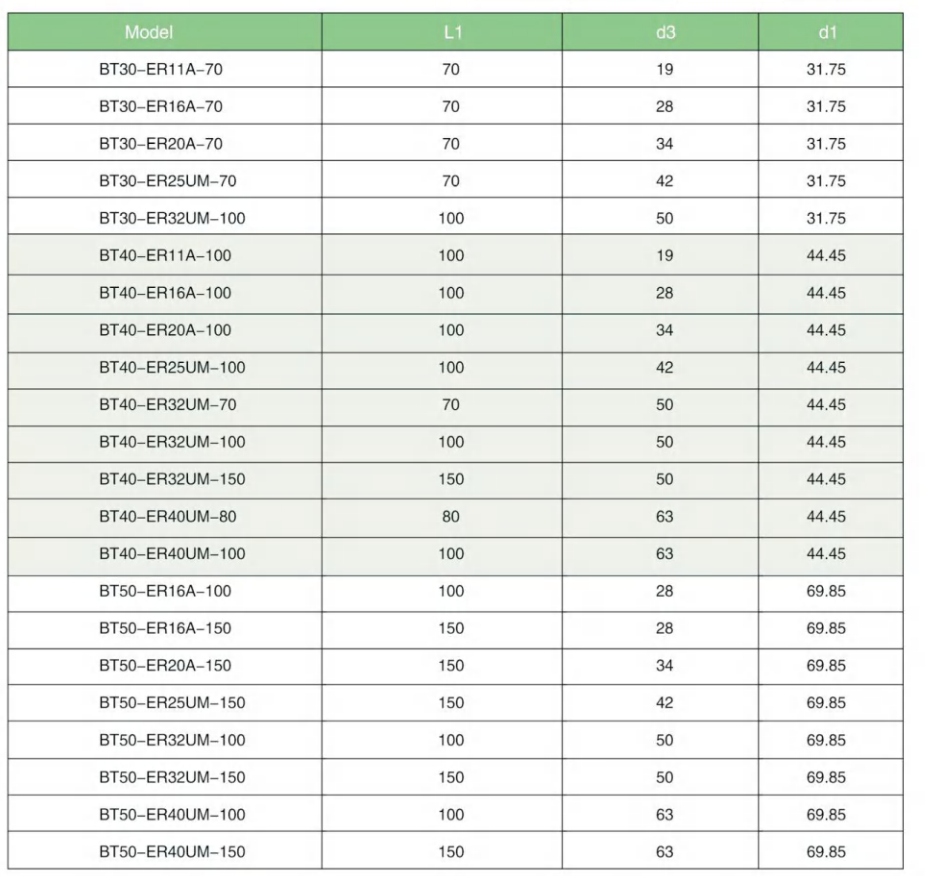
Task: Select the BT40-ER40UM-80 model cell
Action: tap(168, 517)
